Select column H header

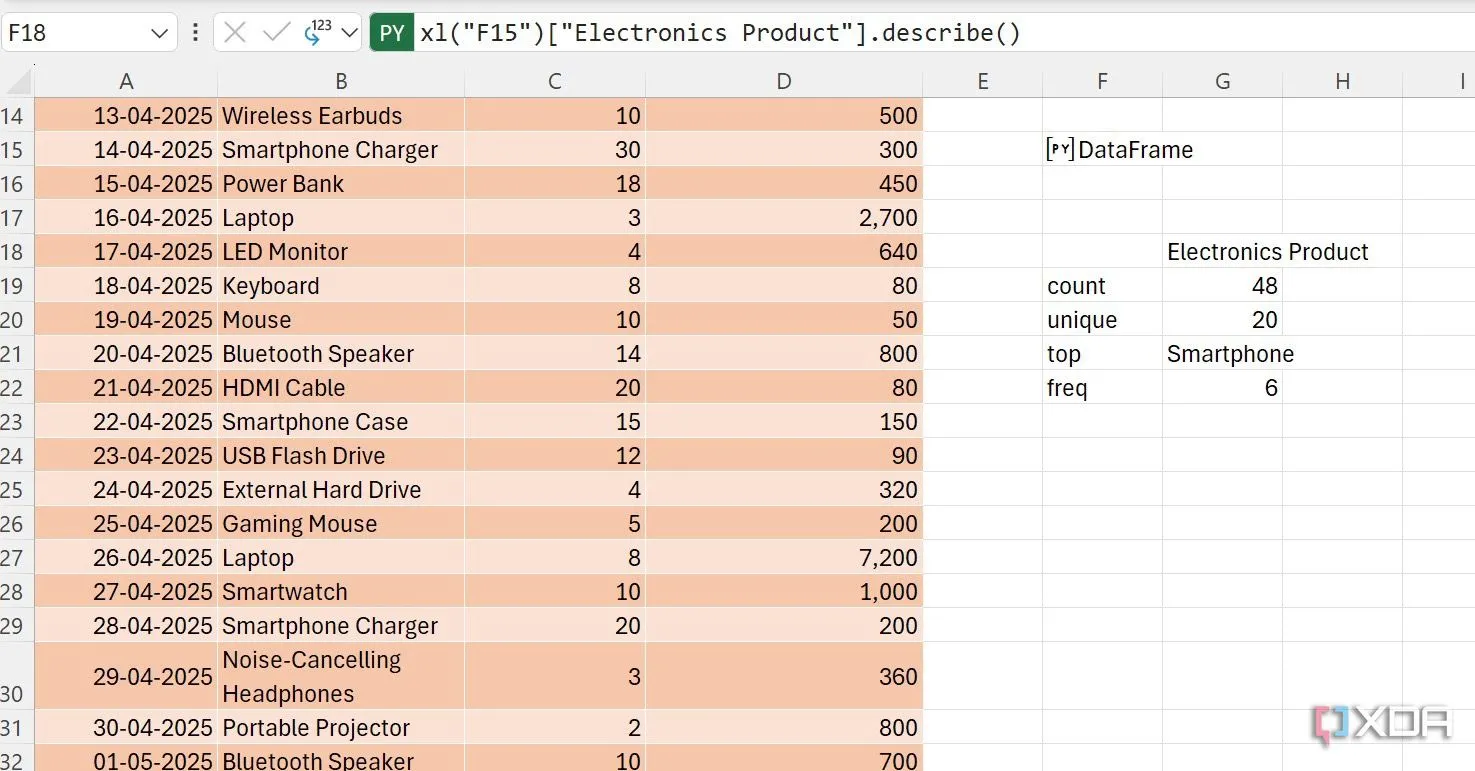pos(1342,82)
